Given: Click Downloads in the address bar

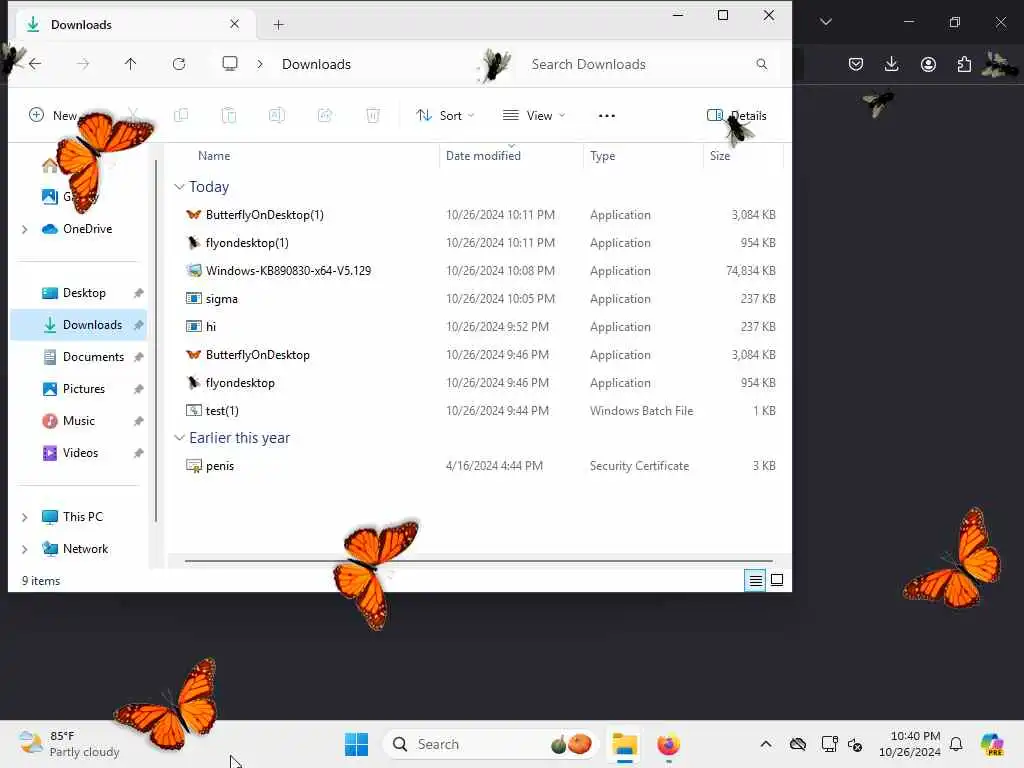Looking at the screenshot, I should tap(316, 64).
